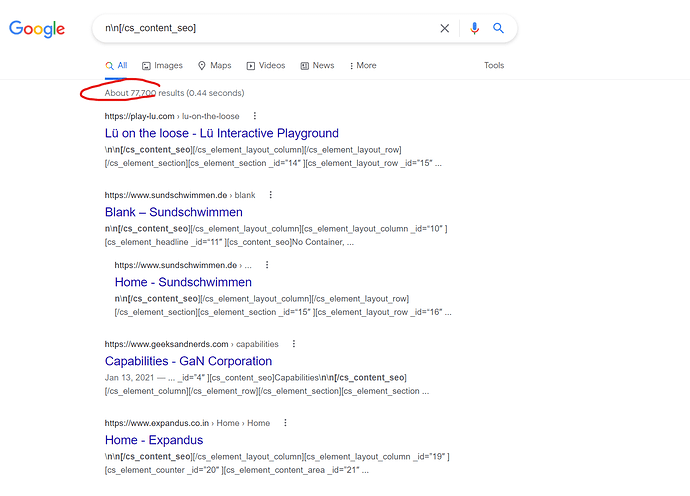
Task: Click the sundschwimmen.de › blank URL breadcrumb
Action: click(180, 195)
